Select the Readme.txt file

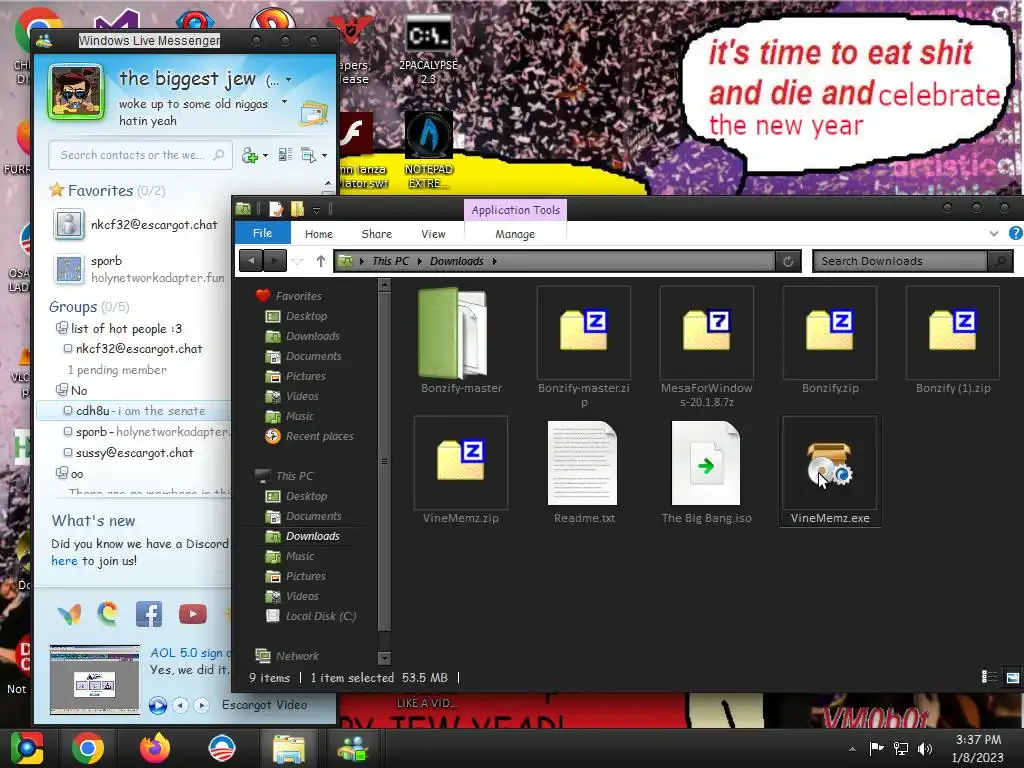pyautogui.click(x=583, y=472)
